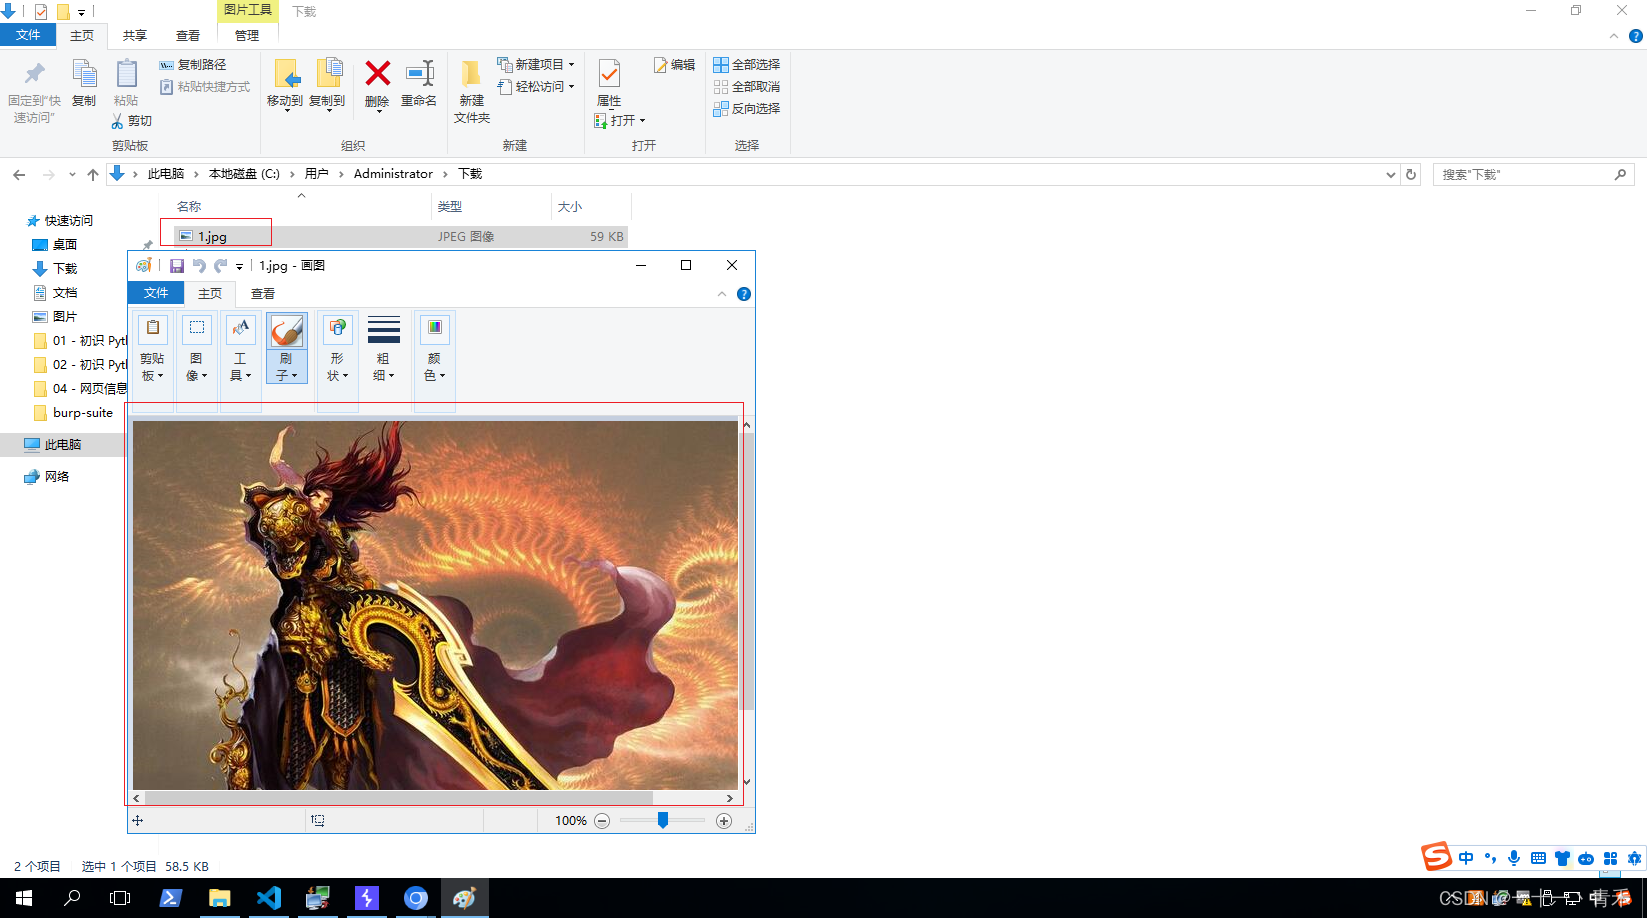
Task: Click Administrator in the address path
Action: point(393,174)
